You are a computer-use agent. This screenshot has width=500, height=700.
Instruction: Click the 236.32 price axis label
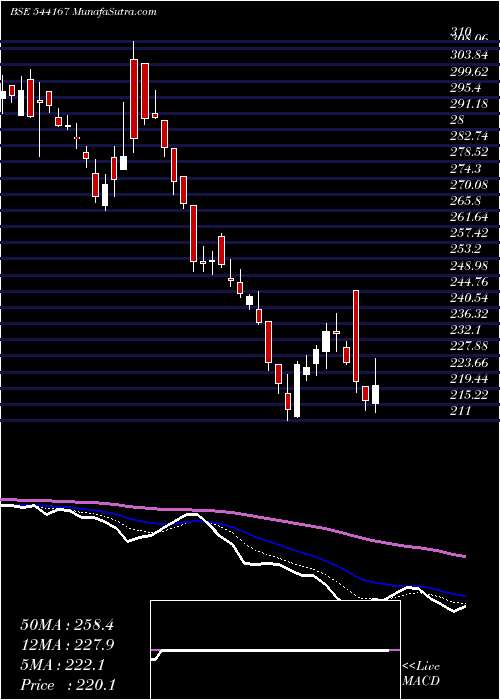(x=469, y=314)
